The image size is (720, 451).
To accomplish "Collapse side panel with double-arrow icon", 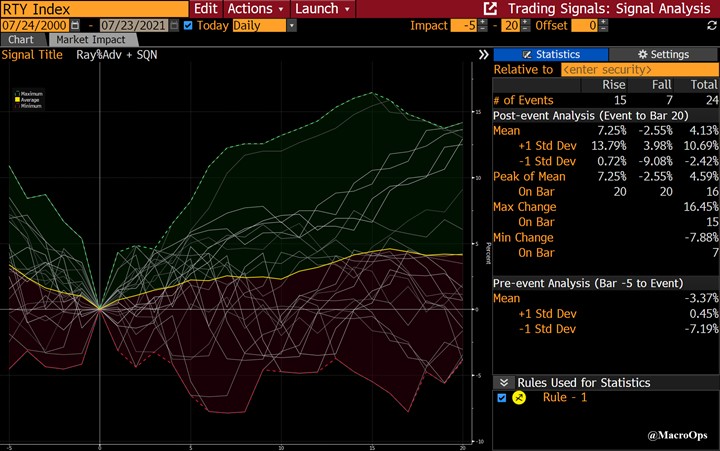I will pos(484,54).
